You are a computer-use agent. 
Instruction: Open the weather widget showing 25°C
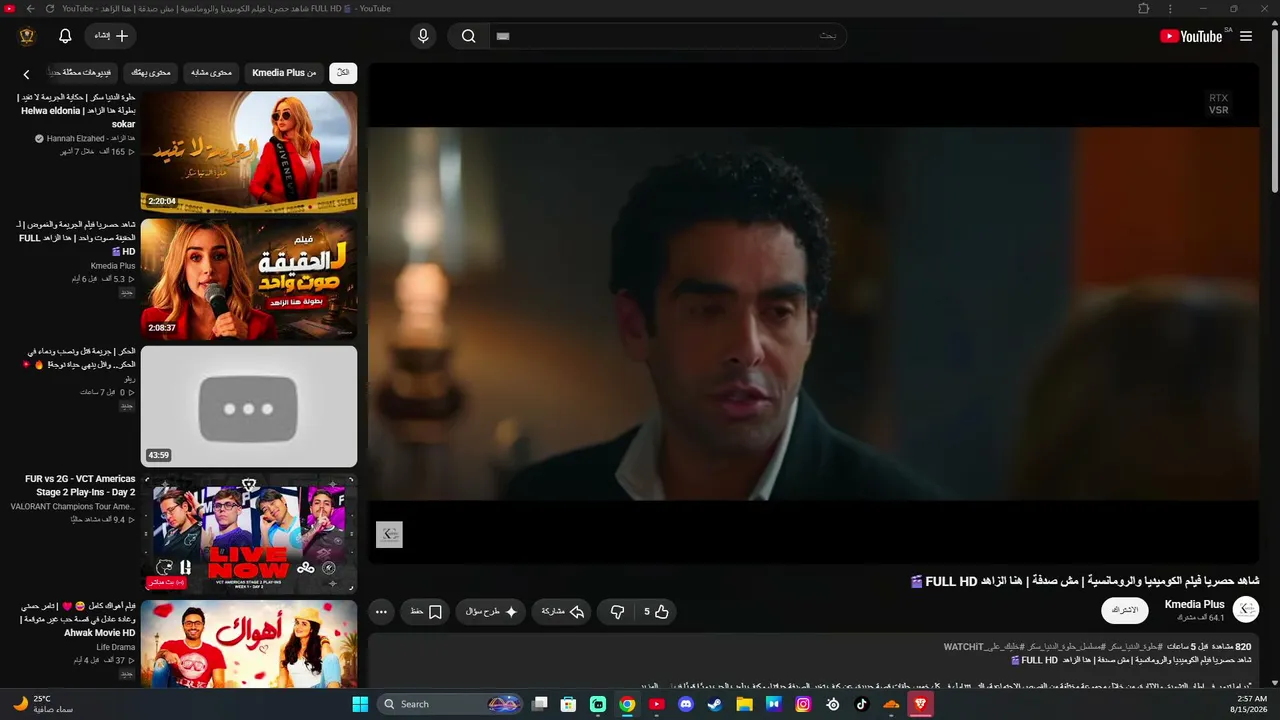tap(43, 704)
